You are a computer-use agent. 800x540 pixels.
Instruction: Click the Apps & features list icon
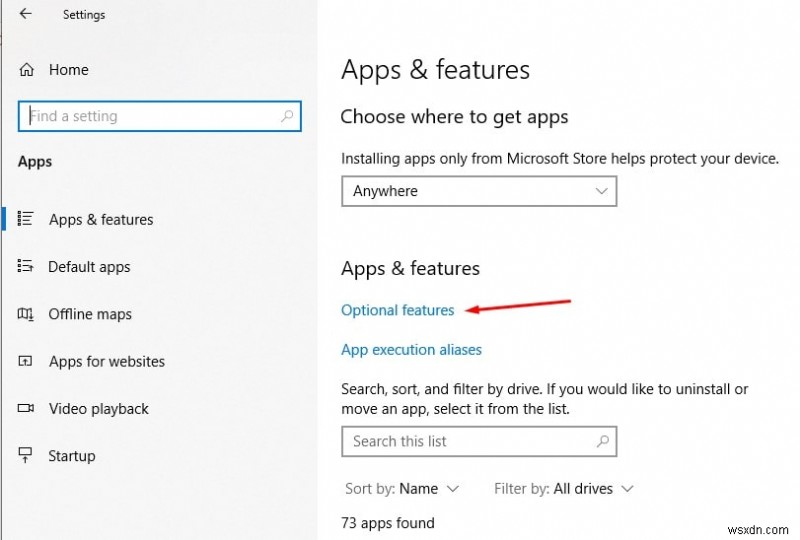point(27,219)
